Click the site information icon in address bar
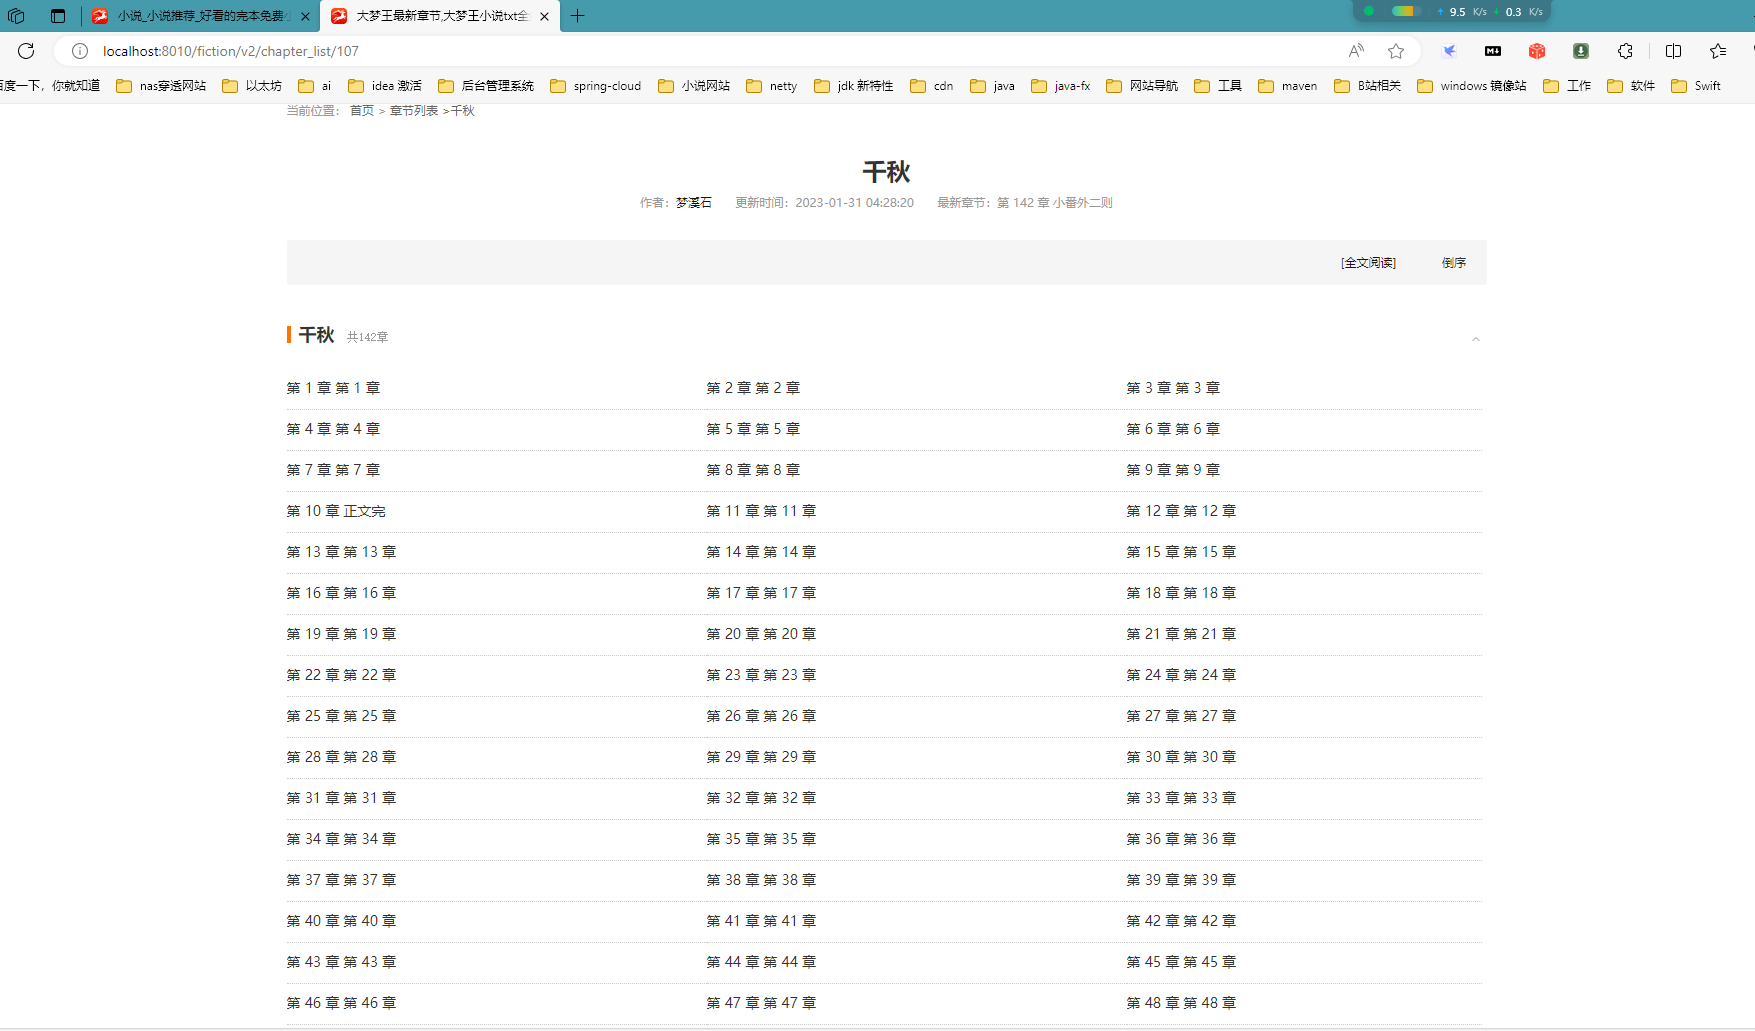Viewport: 1755px width, 1031px height. tap(80, 51)
